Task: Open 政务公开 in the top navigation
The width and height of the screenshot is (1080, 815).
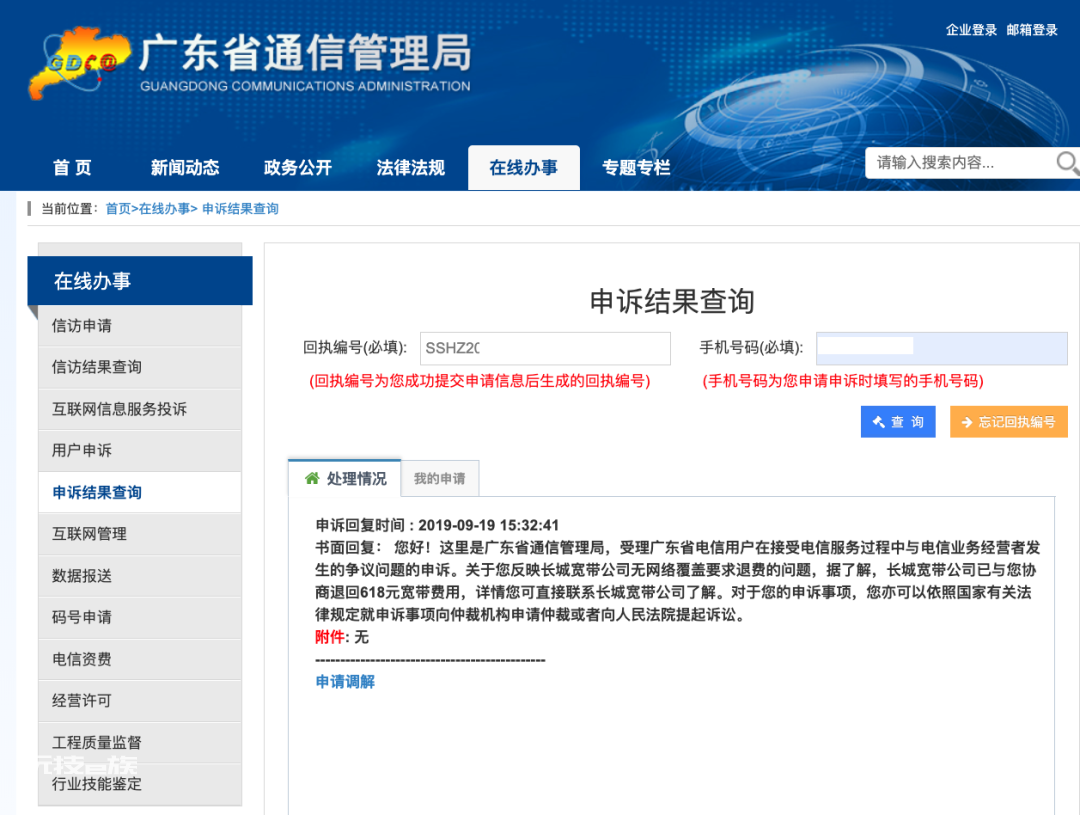Action: tap(298, 167)
